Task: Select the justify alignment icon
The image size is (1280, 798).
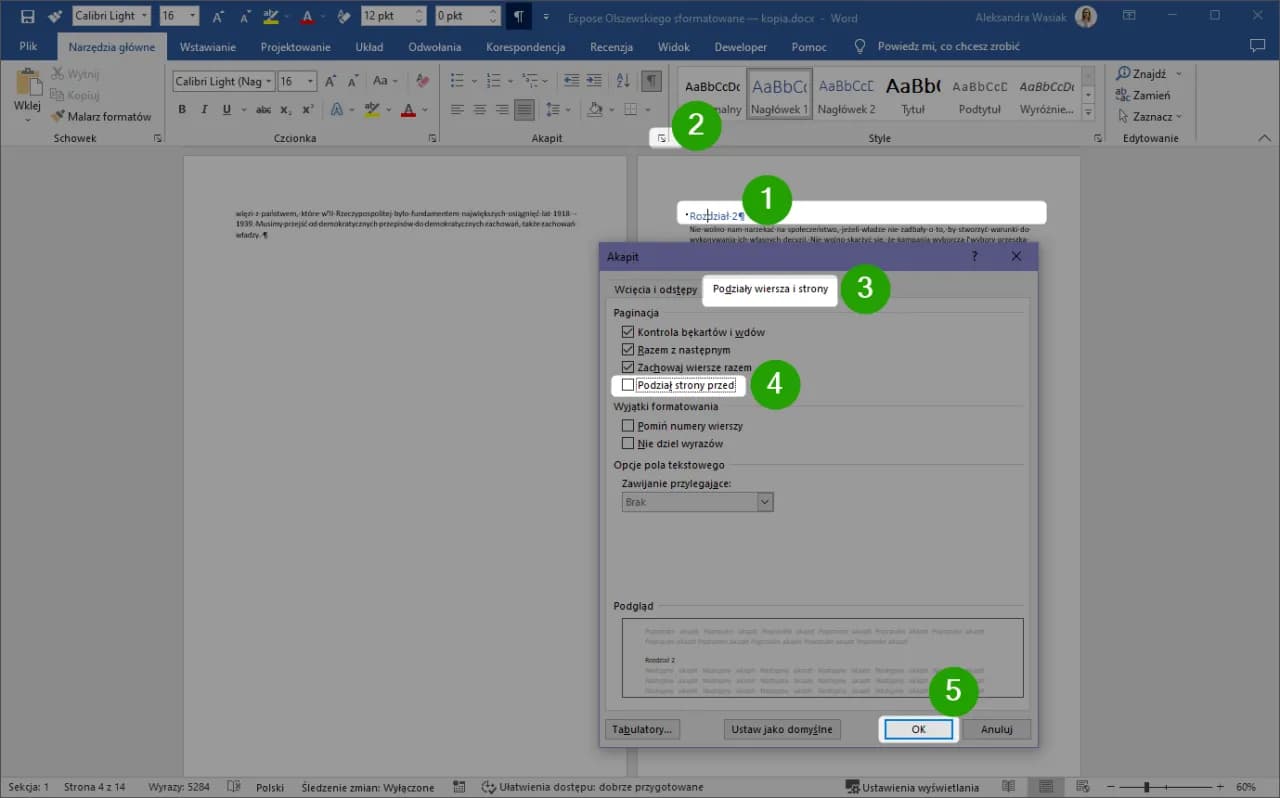Action: click(x=524, y=110)
